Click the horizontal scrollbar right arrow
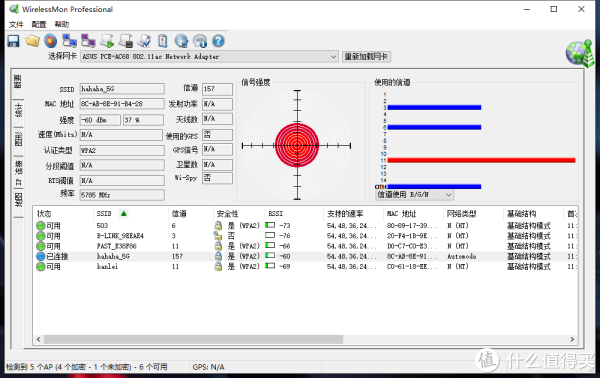Screen dimensions: 600x378 coord(572,339)
